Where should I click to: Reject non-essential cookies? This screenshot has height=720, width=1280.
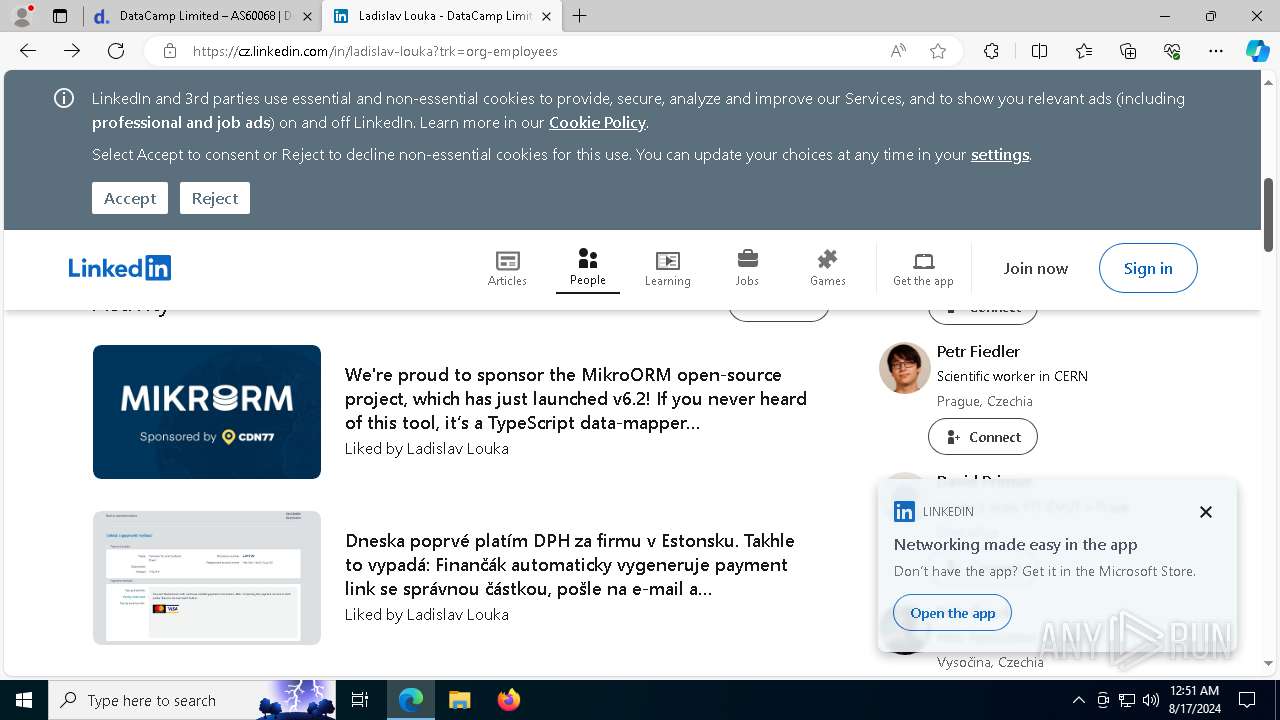coord(215,198)
